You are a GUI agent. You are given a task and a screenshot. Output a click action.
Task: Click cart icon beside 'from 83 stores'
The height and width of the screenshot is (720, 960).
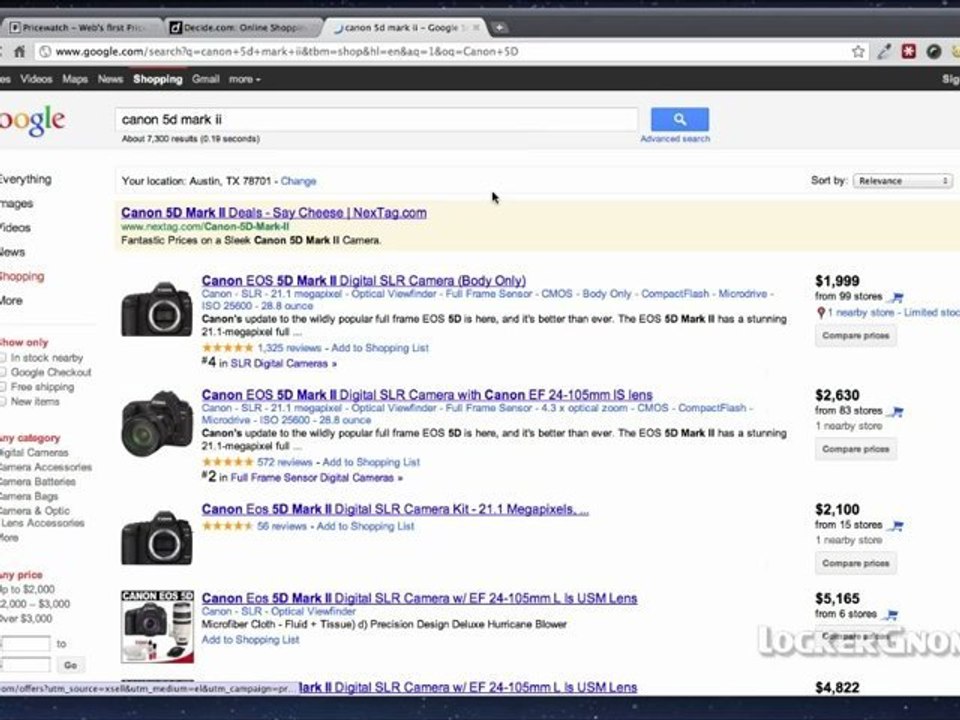897,411
